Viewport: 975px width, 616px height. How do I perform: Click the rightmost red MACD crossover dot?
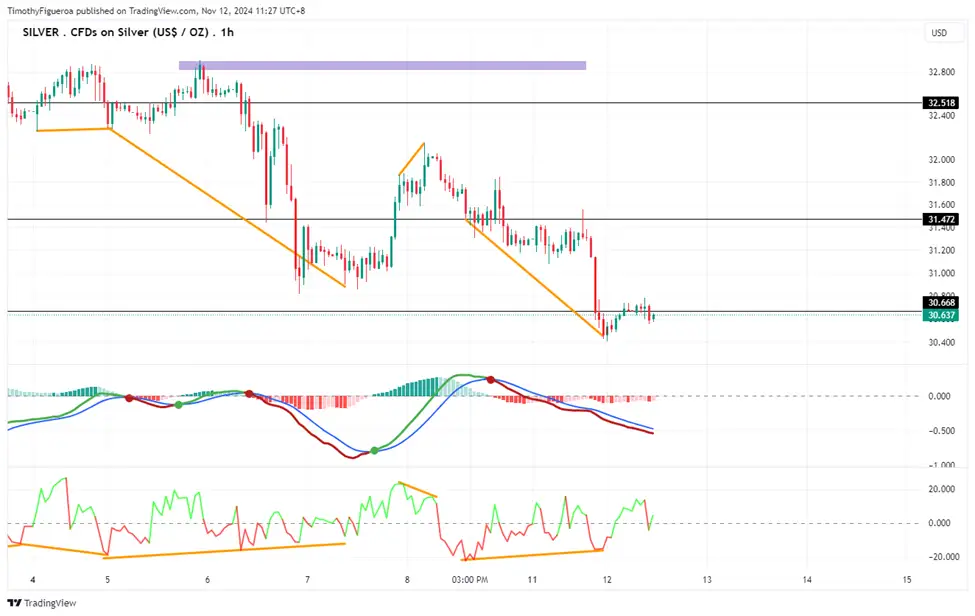[x=491, y=379]
